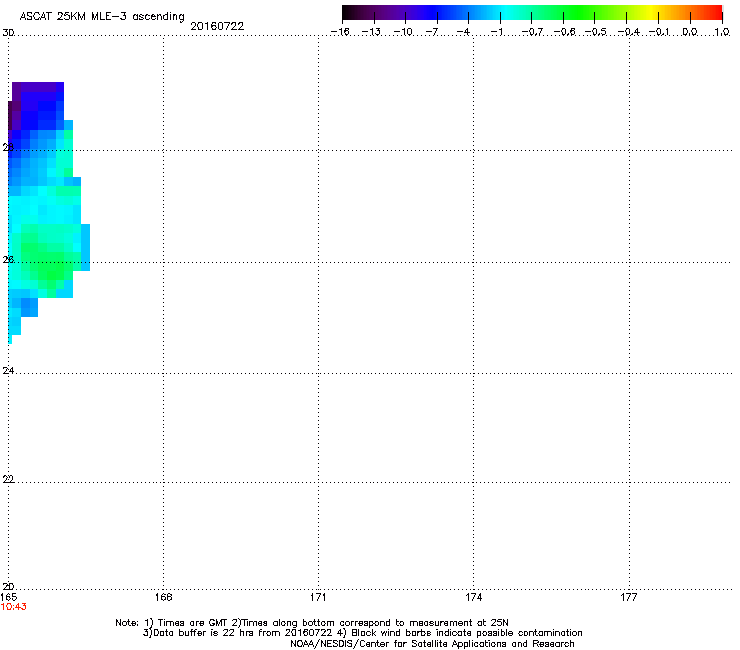The height and width of the screenshot is (650, 740).
Task: Click the longitude label 177
Action: [629, 597]
